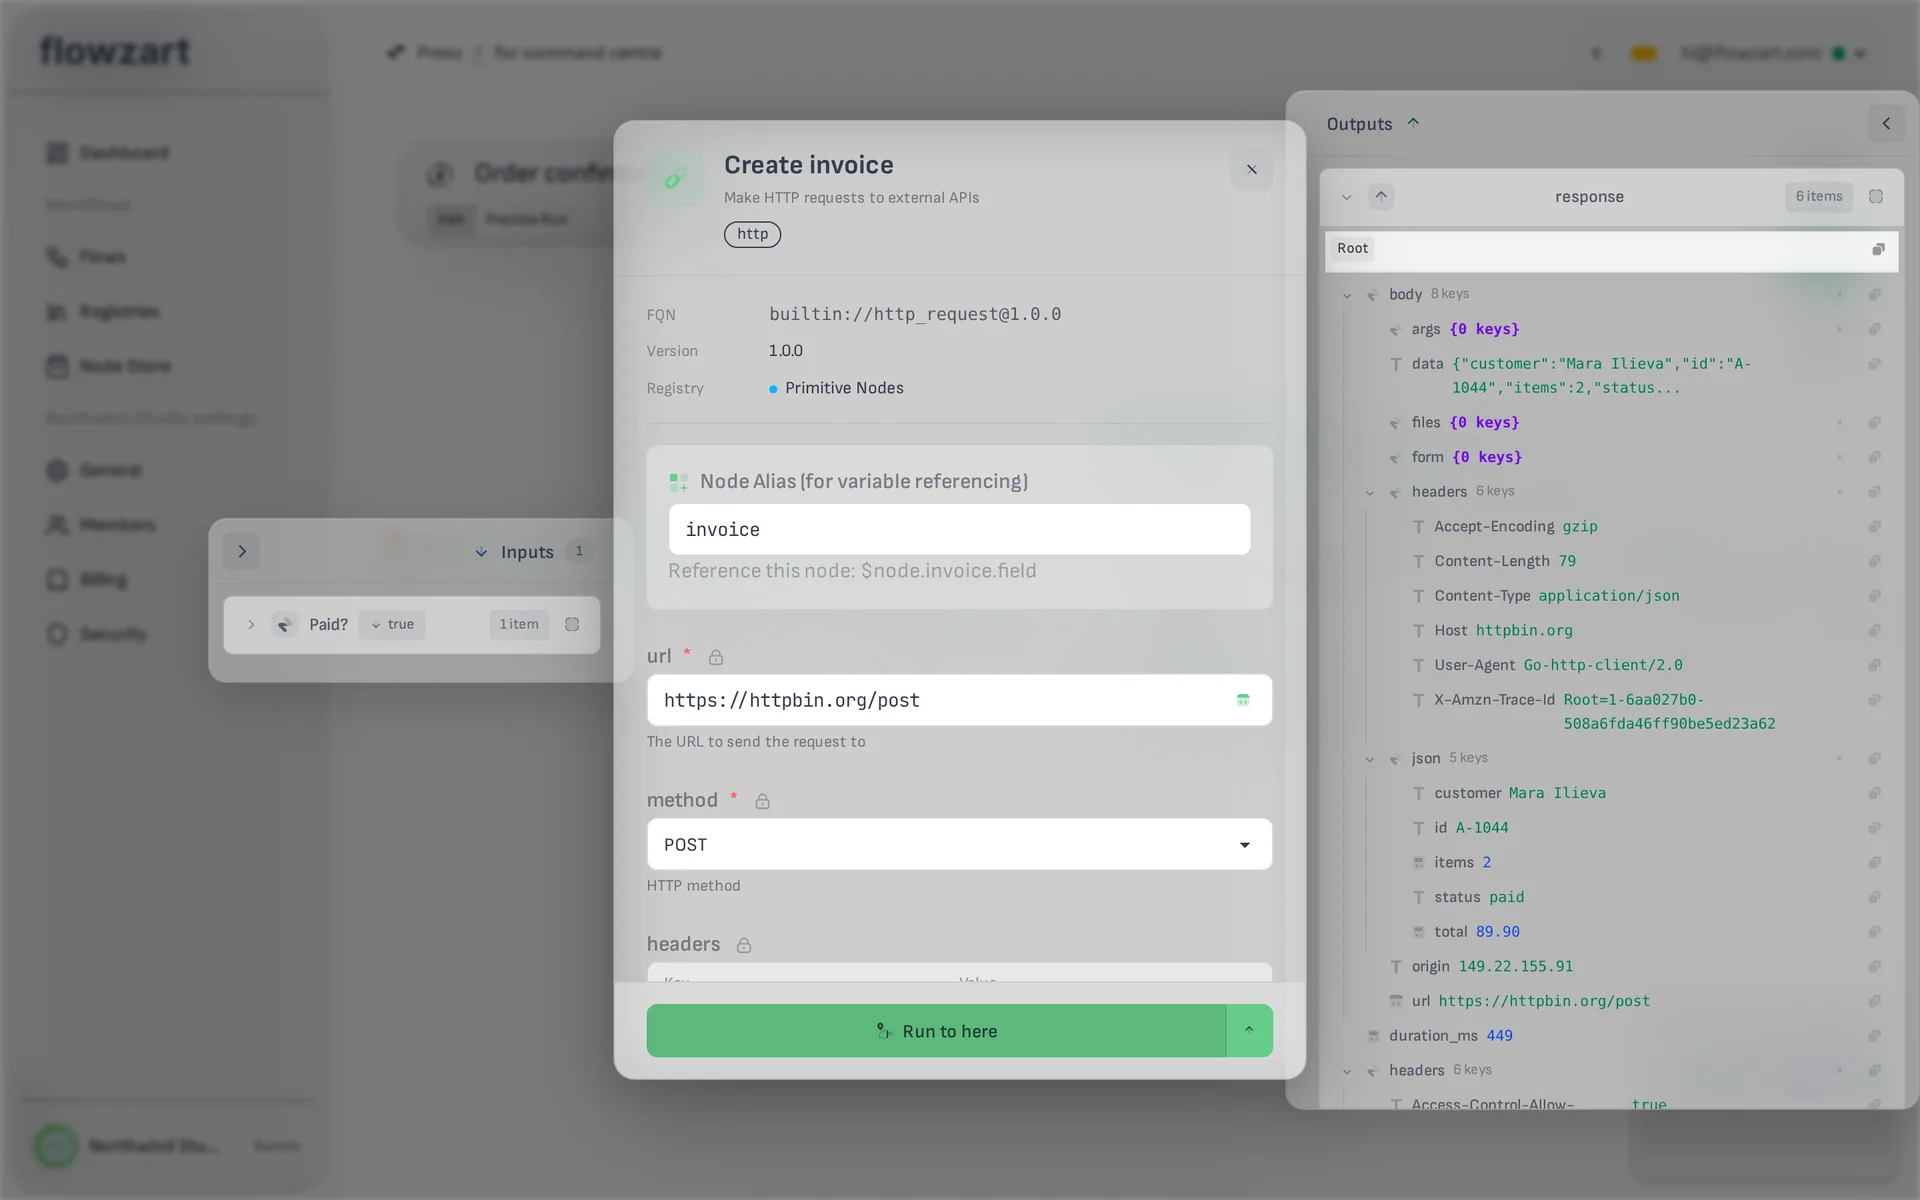Open the Paid? true branch dropdown
Screen dimensions: 1920x1200
[x=392, y=625]
